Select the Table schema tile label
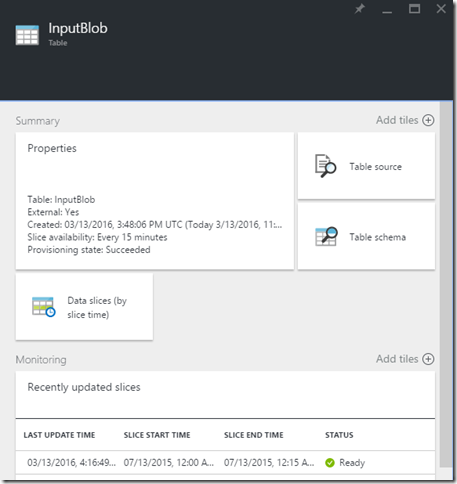Image resolution: width=457 pixels, height=484 pixels. point(378,237)
